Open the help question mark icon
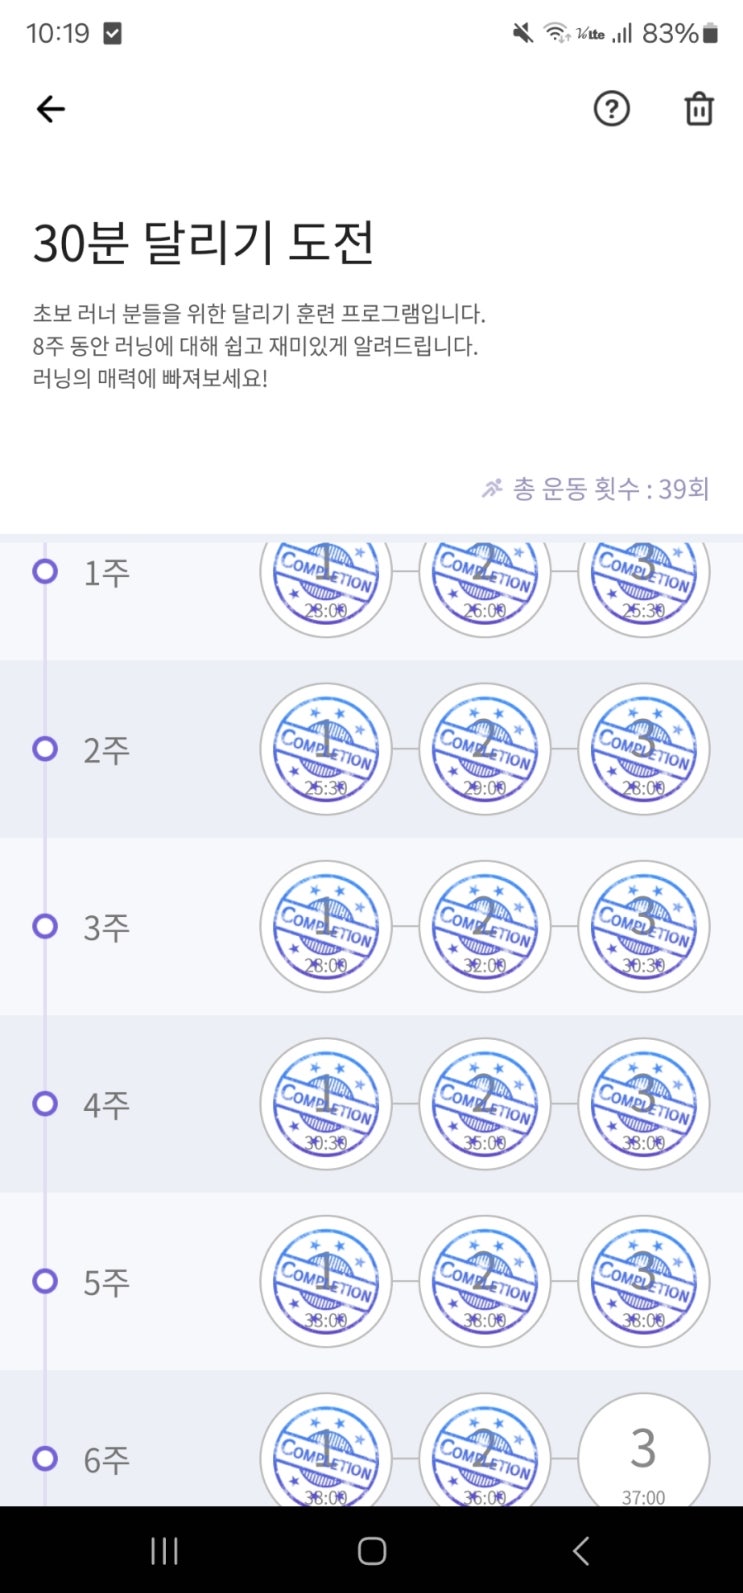 coord(611,109)
